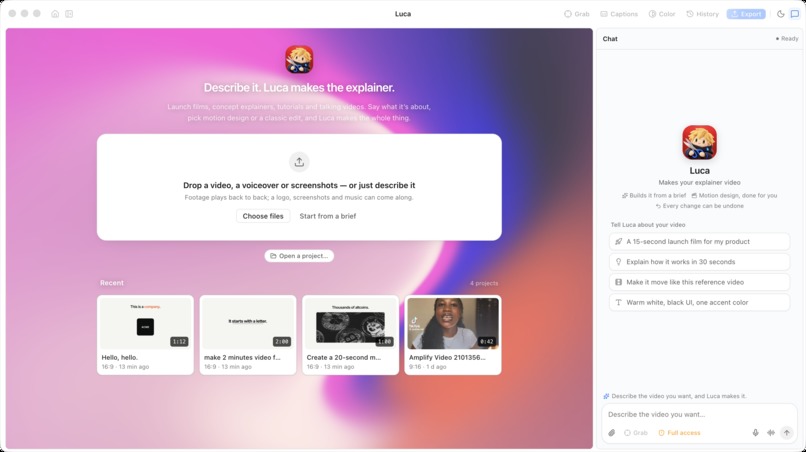Open the 'Amplify Video 2101356...' project
Viewport: 806px width, 452px height.
(x=453, y=335)
